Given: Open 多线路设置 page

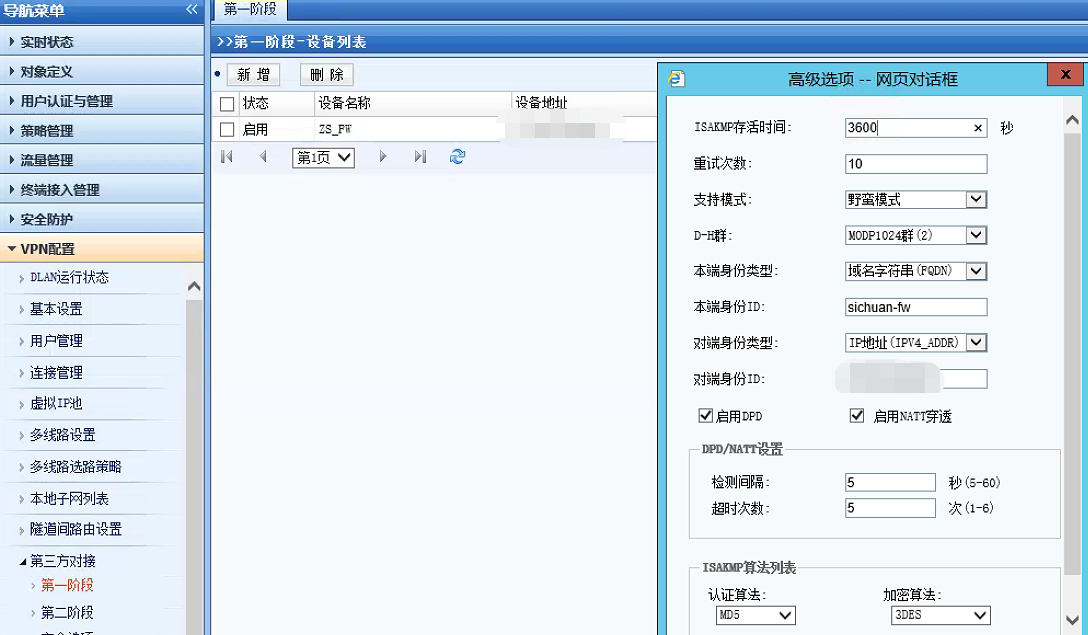Looking at the screenshot, I should click(62, 435).
